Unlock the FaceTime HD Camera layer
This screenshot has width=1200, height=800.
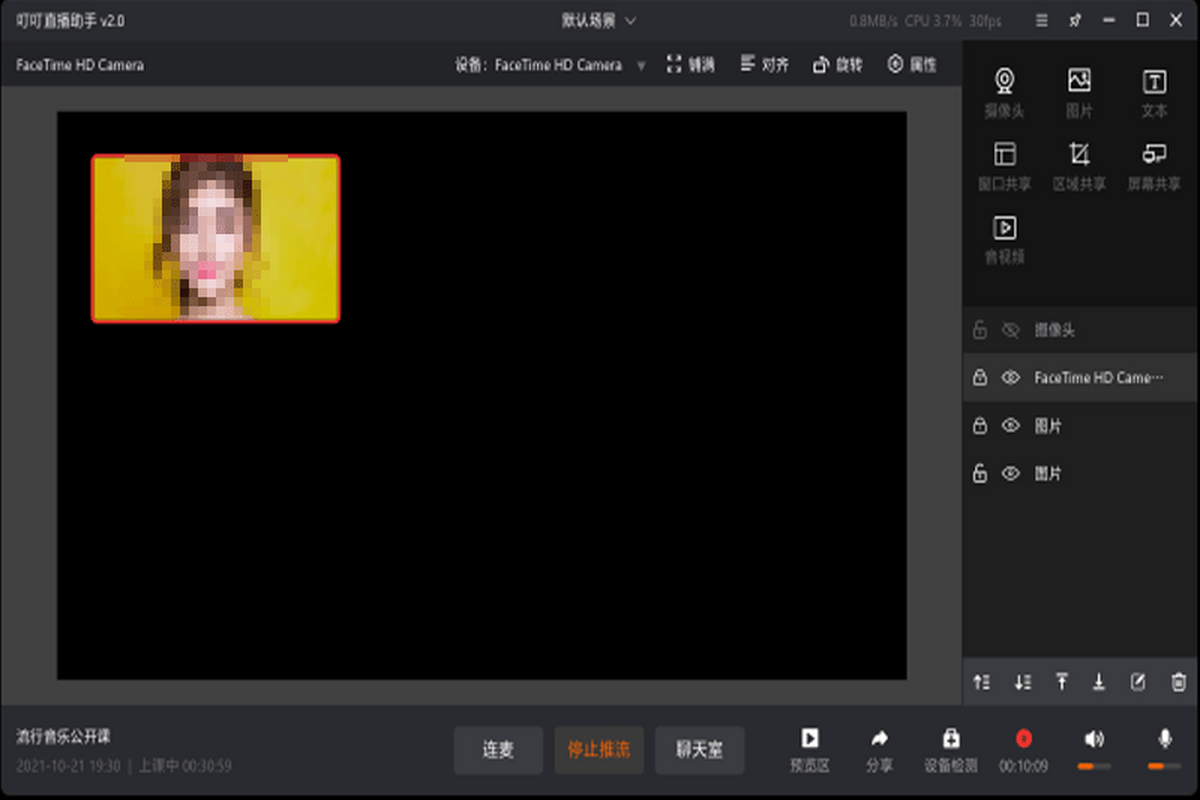[980, 378]
